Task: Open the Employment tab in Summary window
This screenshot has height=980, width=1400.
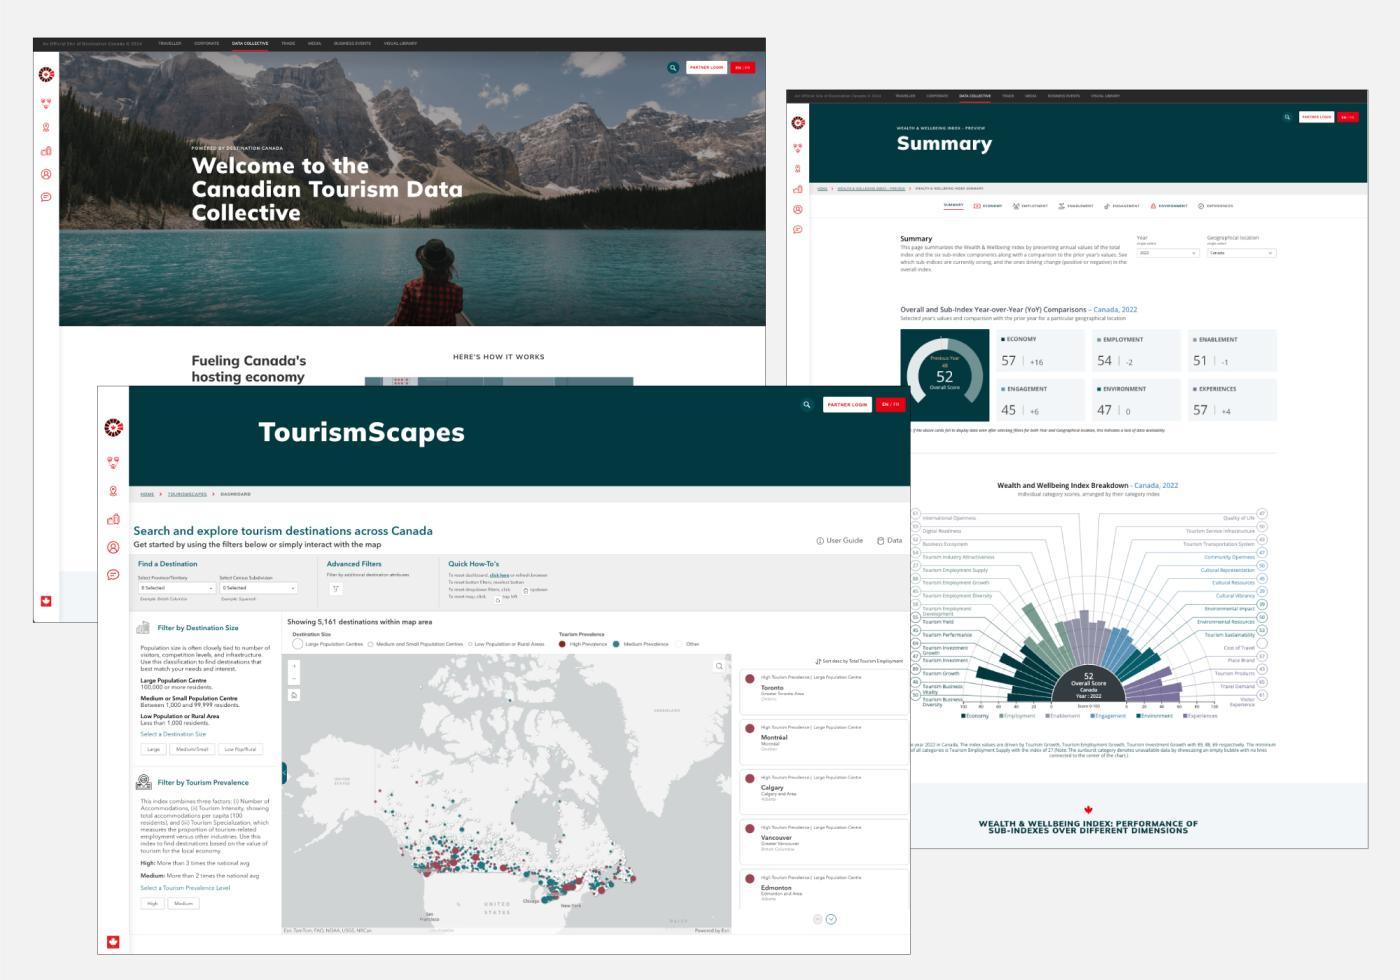Action: click(x=1030, y=206)
